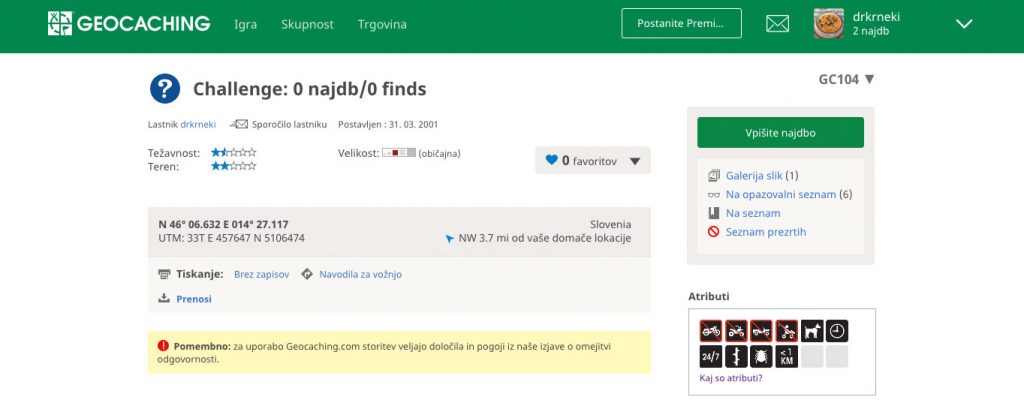Image resolution: width=1024 pixels, height=400 pixels.
Task: Click the Vpišite najdbo button
Action: click(x=780, y=132)
